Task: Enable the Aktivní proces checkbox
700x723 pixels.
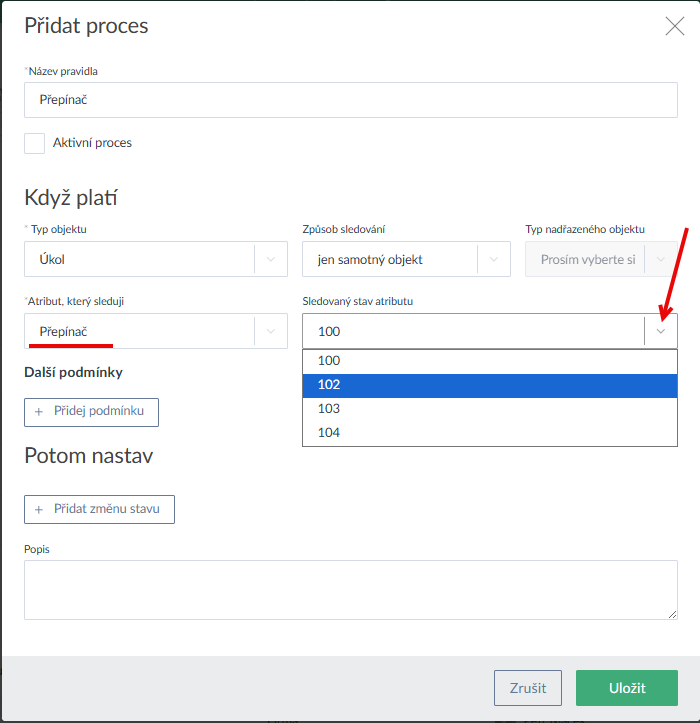Action: 35,143
